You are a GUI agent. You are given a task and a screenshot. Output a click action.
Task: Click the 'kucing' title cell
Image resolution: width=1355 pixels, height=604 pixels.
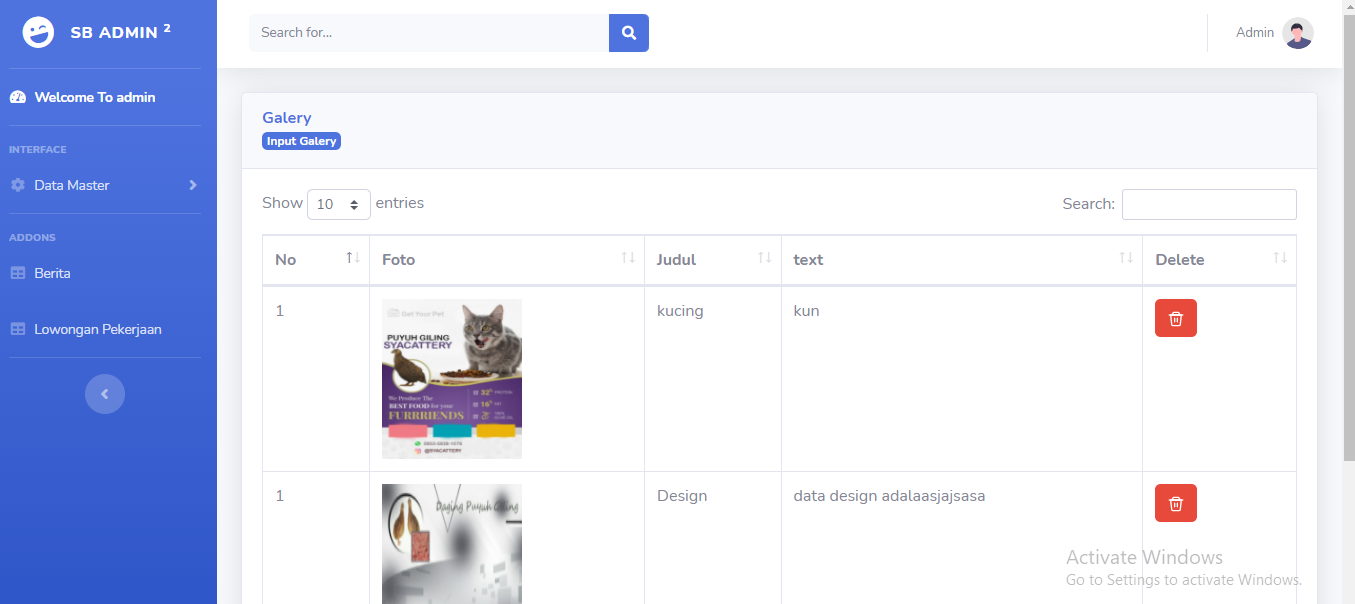tap(680, 311)
